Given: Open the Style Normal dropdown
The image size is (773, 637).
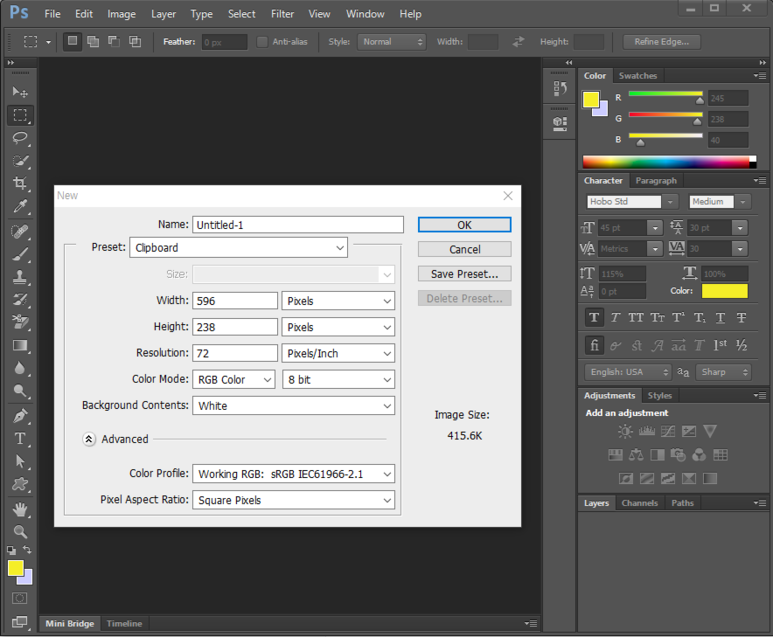Looking at the screenshot, I should 392,42.
